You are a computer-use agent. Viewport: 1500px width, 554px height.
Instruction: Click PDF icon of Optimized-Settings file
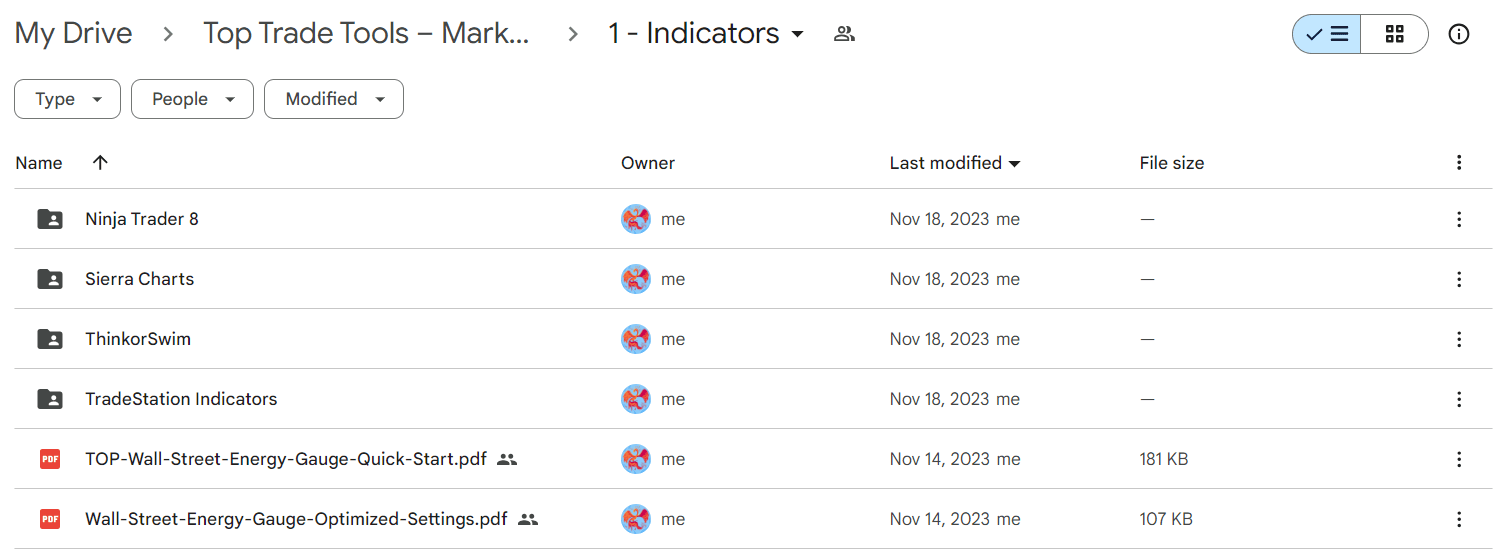(50, 519)
